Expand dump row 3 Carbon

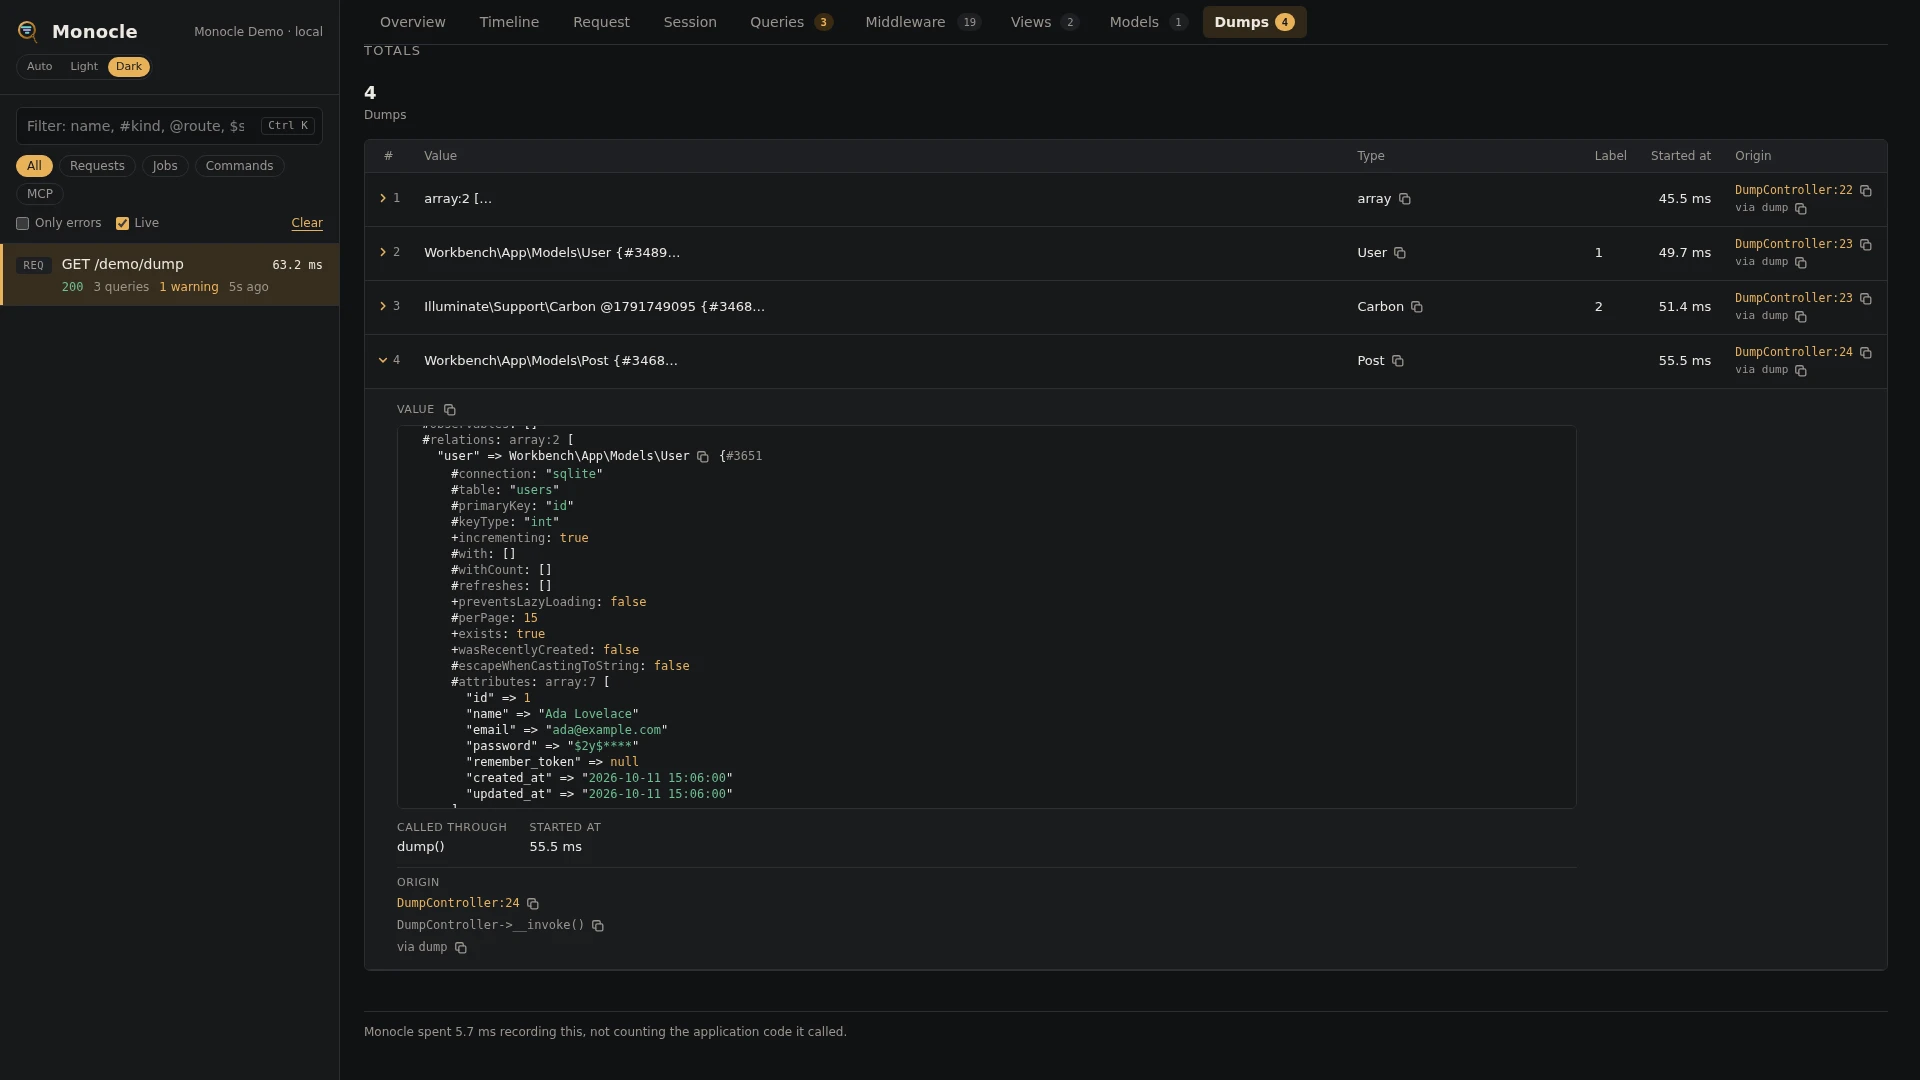tap(383, 307)
